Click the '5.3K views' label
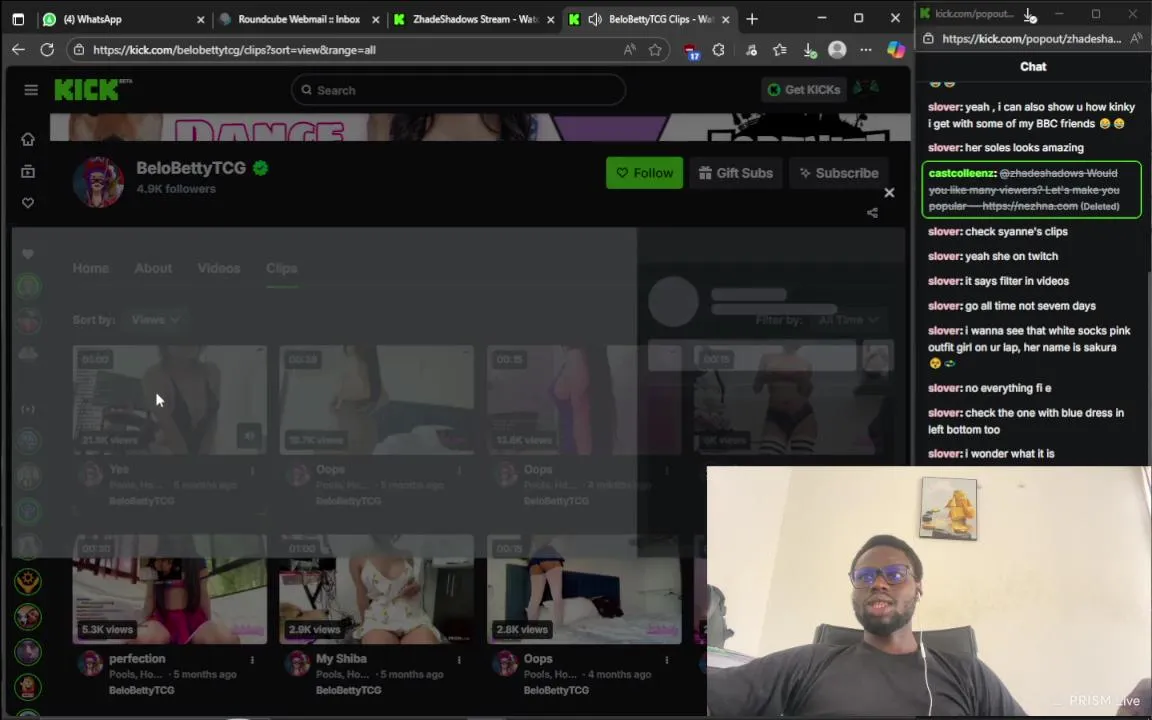The height and width of the screenshot is (720, 1152). coord(107,630)
